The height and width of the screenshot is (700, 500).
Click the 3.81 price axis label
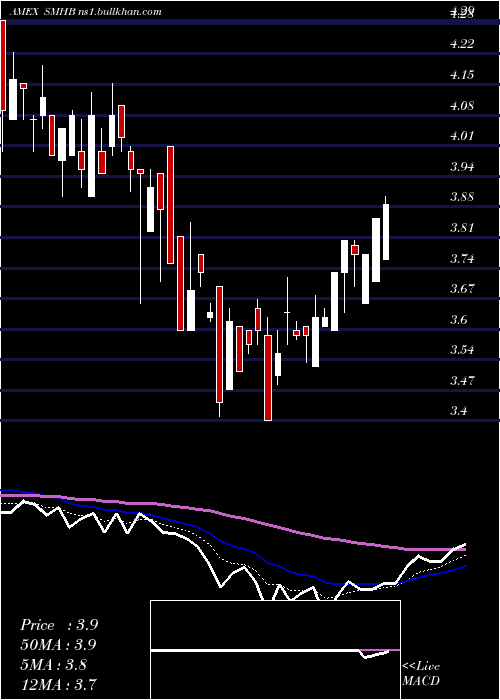pos(462,228)
